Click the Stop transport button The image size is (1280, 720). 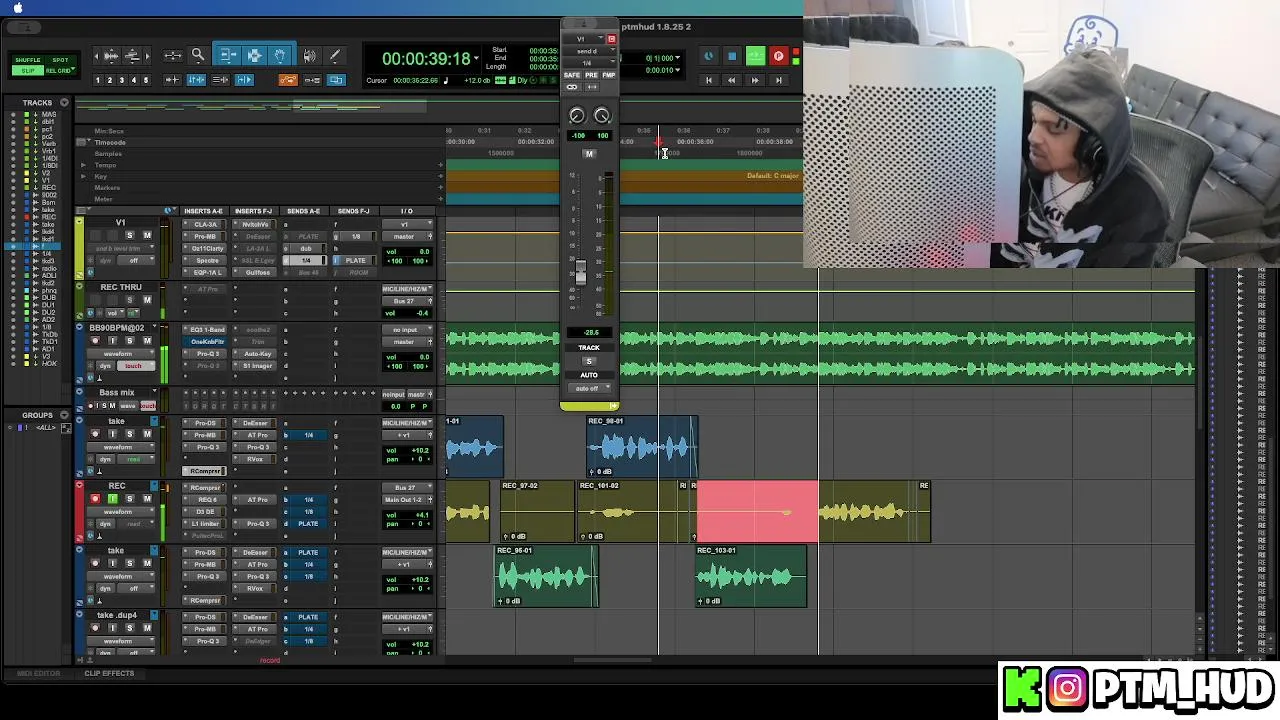click(732, 57)
